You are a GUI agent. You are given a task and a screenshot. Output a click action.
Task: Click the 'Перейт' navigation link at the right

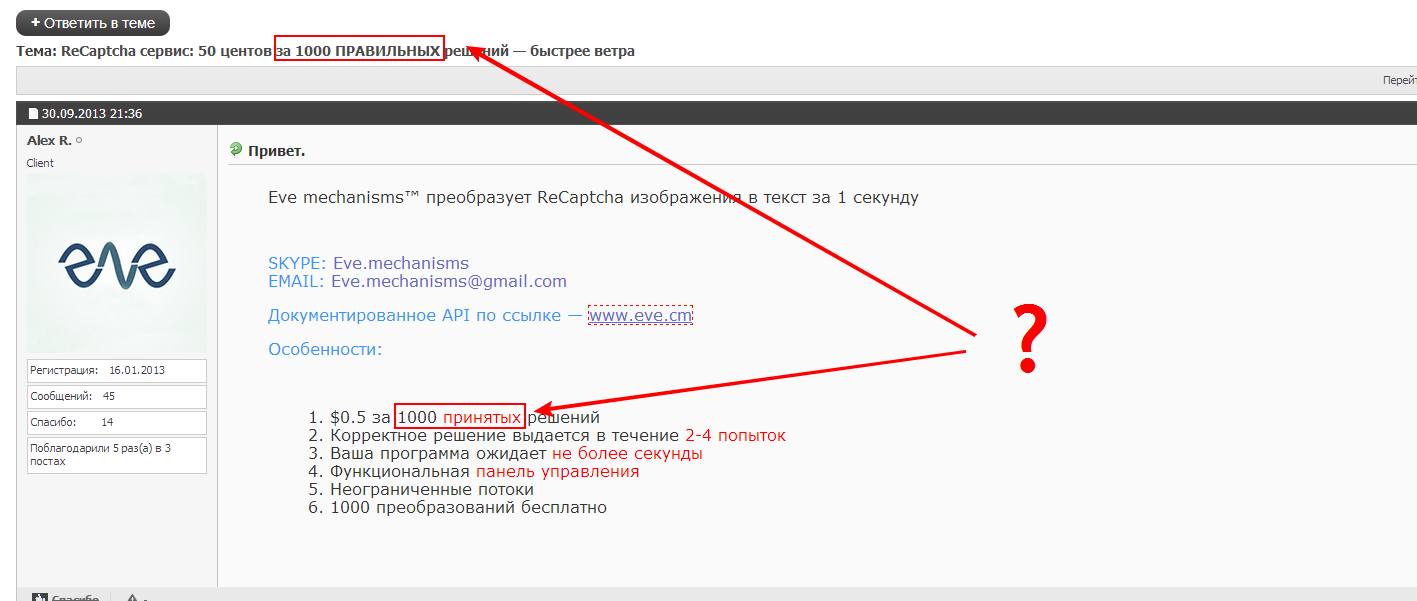[x=1399, y=81]
